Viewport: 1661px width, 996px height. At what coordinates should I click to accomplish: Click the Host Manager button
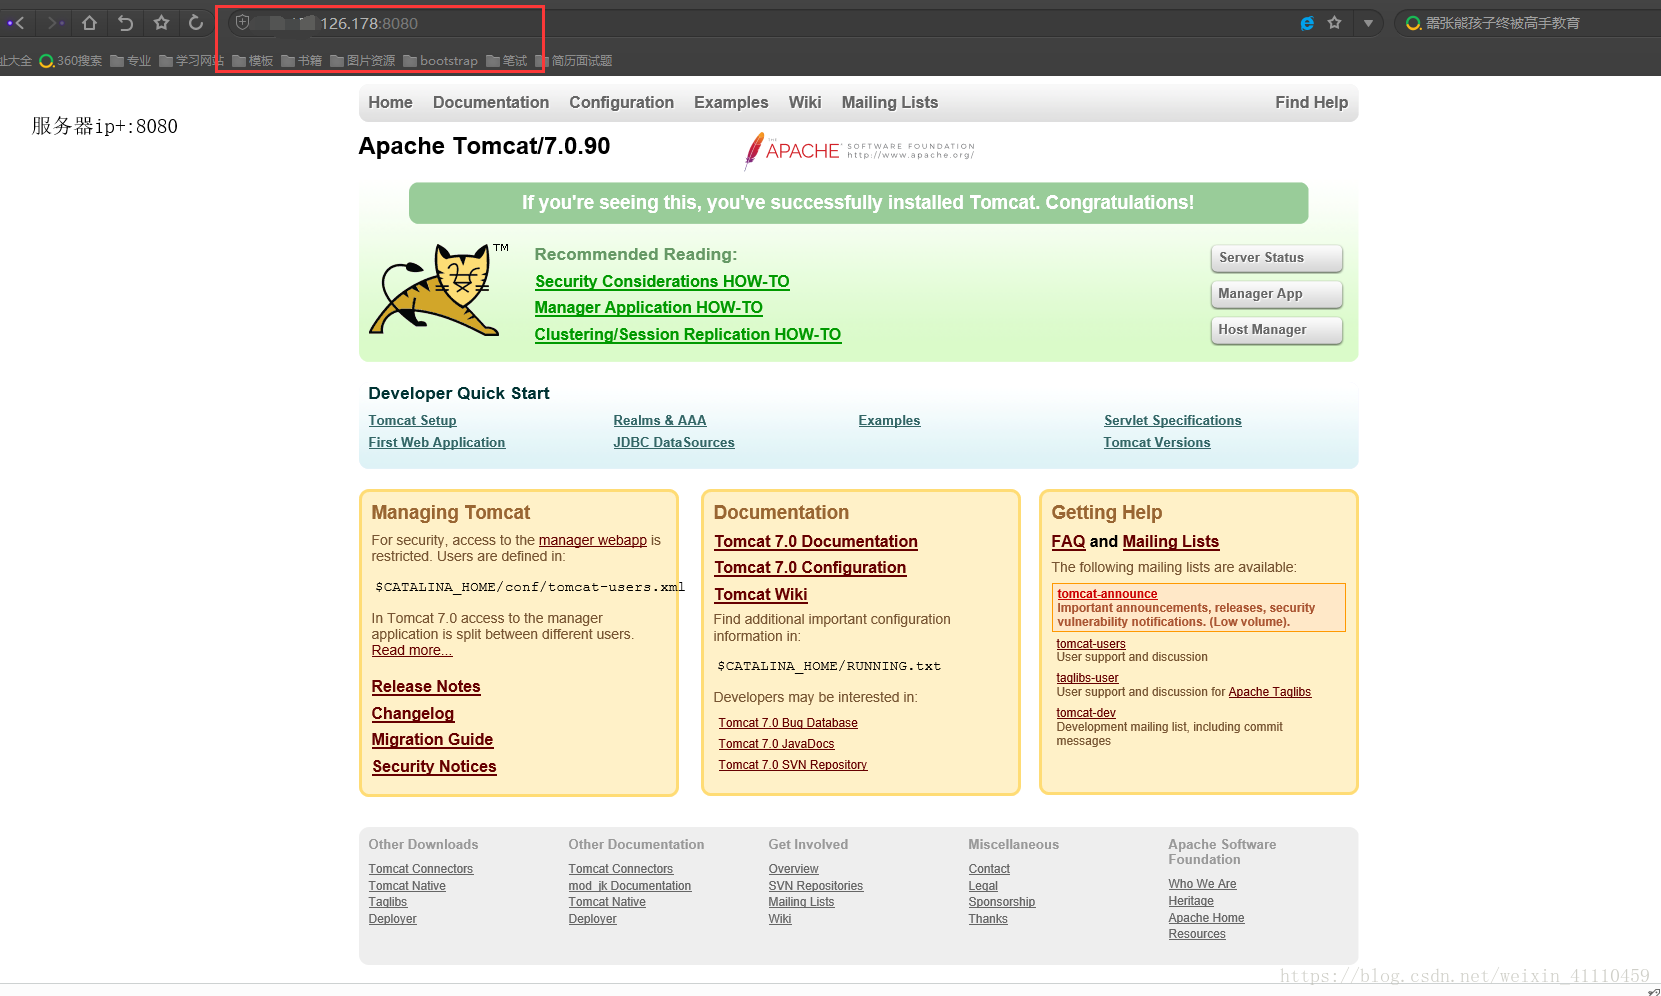coord(1276,330)
